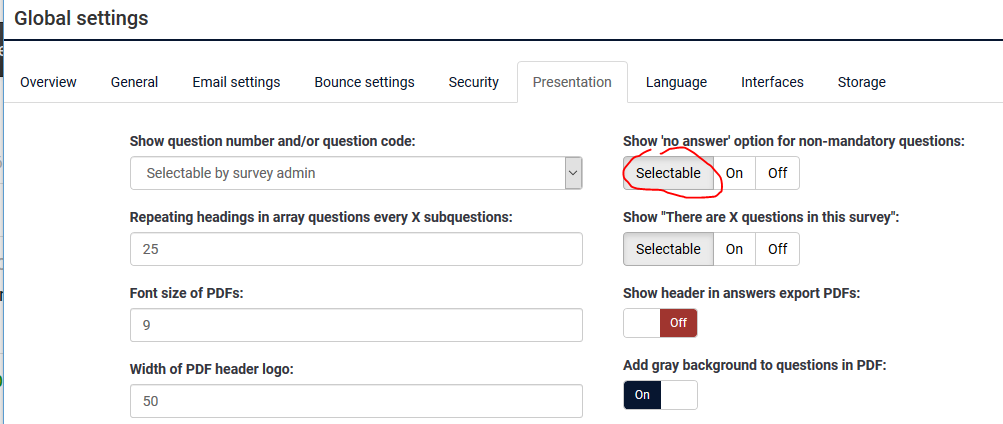Set 'There are X questions' to Off

click(777, 249)
